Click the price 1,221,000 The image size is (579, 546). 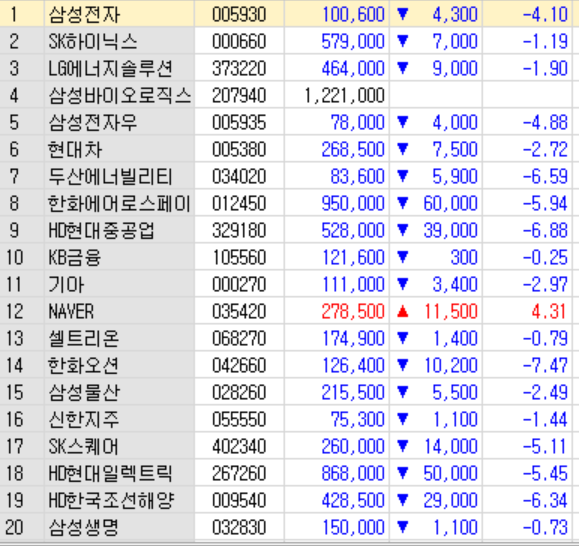[x=345, y=96]
